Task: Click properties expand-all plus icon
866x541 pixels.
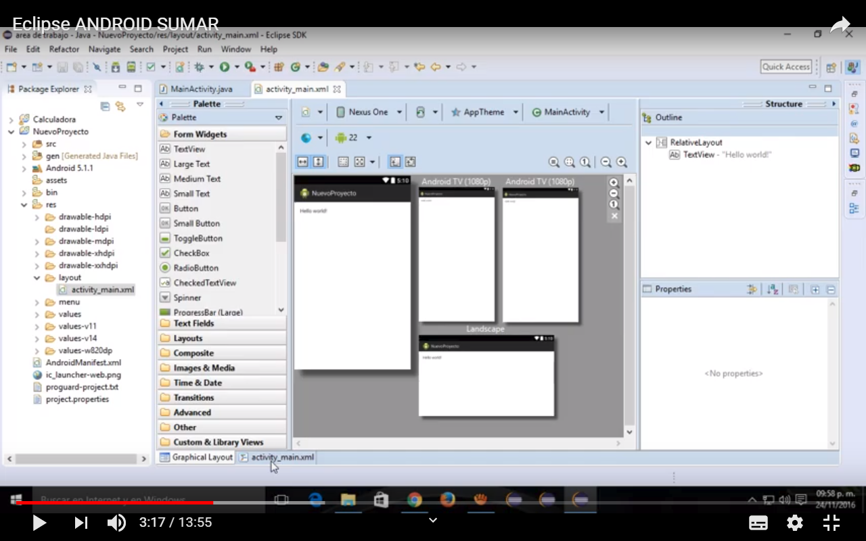Action: (815, 289)
